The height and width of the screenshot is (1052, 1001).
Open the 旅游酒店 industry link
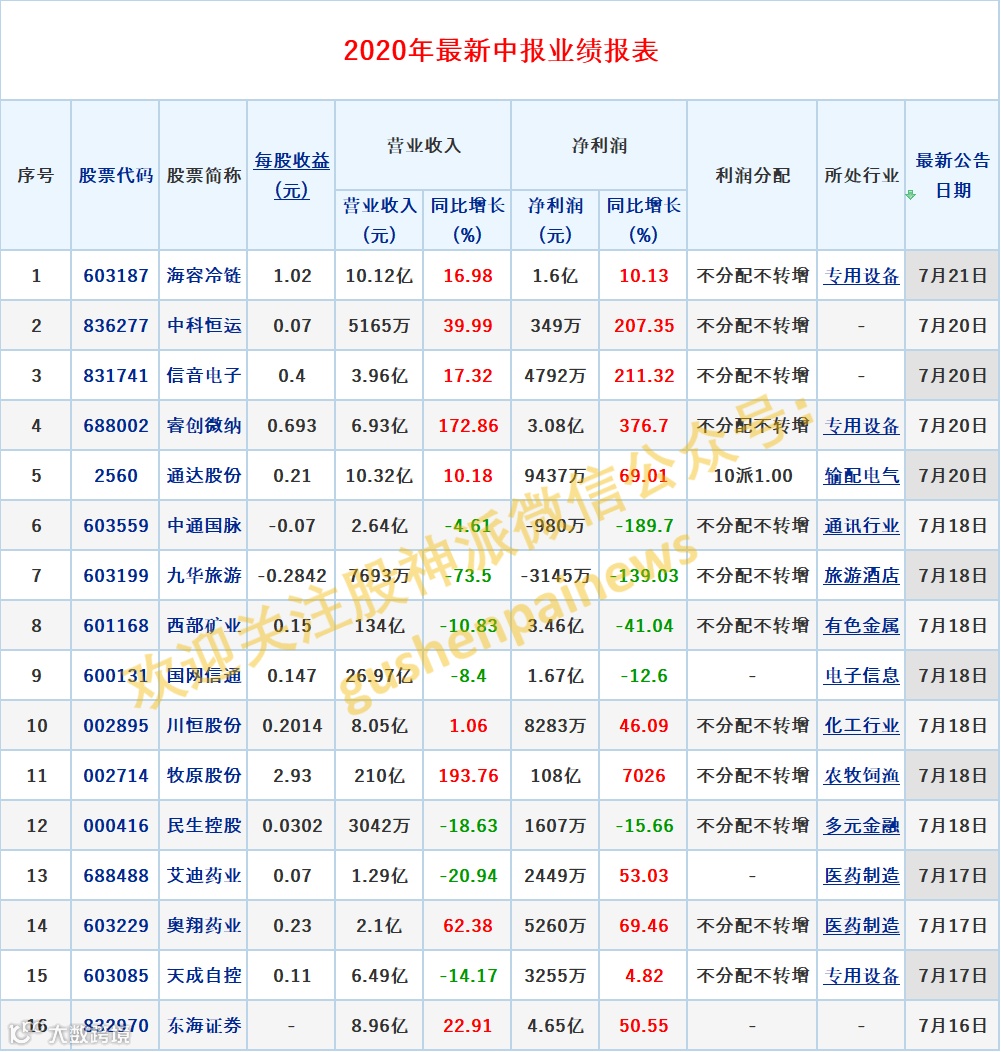tap(861, 576)
